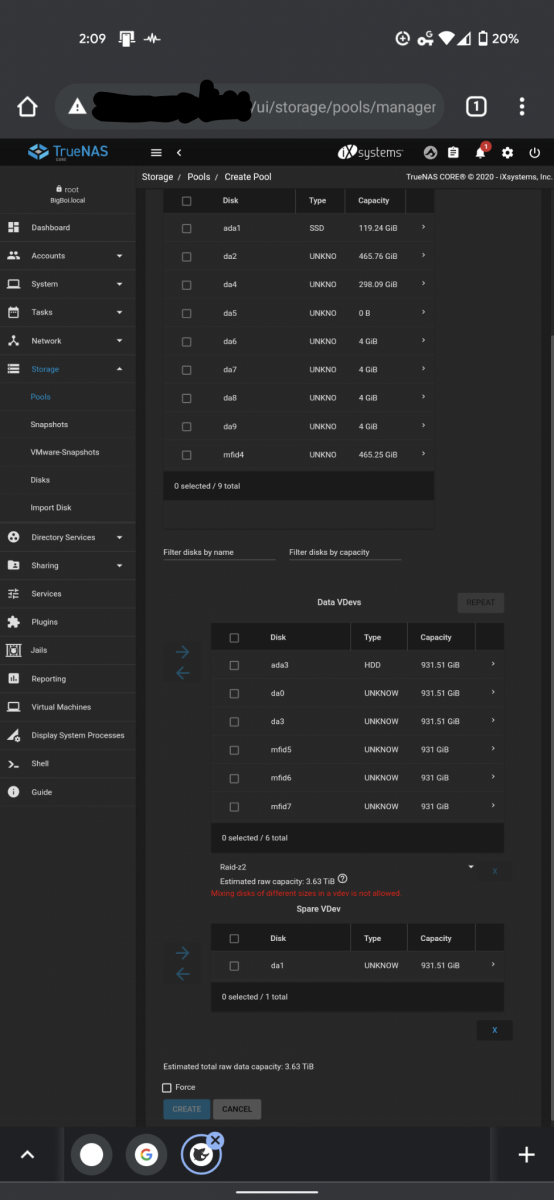Check the da2 disk checkbox
The height and width of the screenshot is (1200, 554).
pos(186,256)
